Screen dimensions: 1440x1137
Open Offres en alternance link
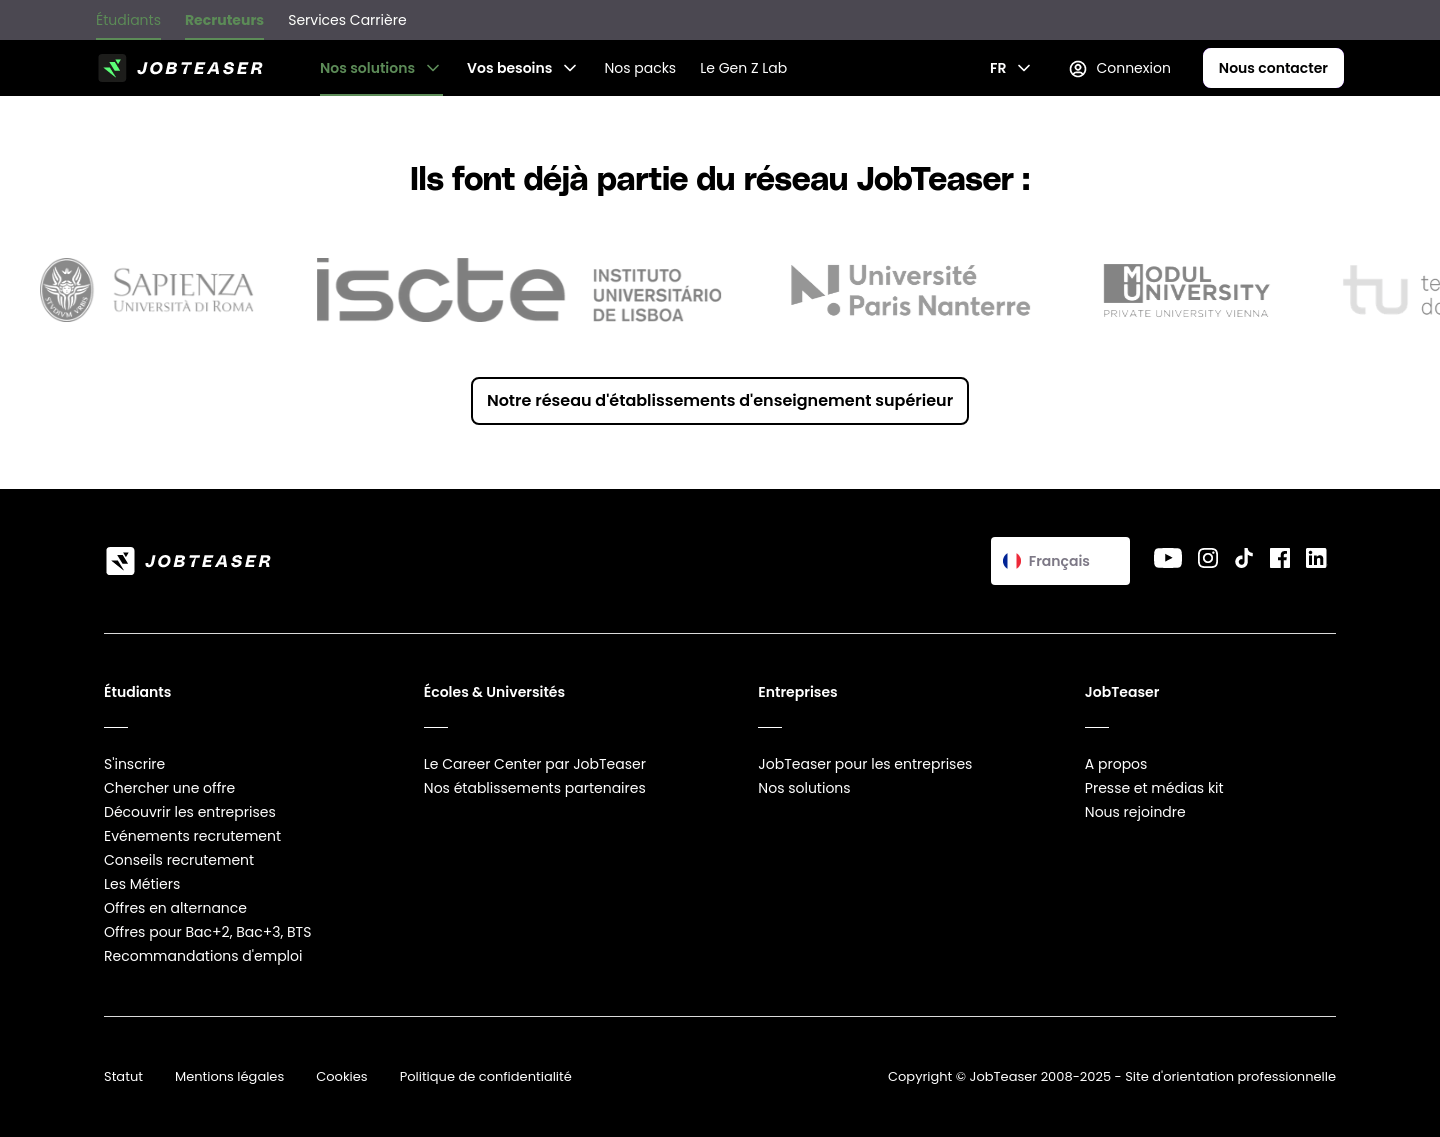coord(175,908)
